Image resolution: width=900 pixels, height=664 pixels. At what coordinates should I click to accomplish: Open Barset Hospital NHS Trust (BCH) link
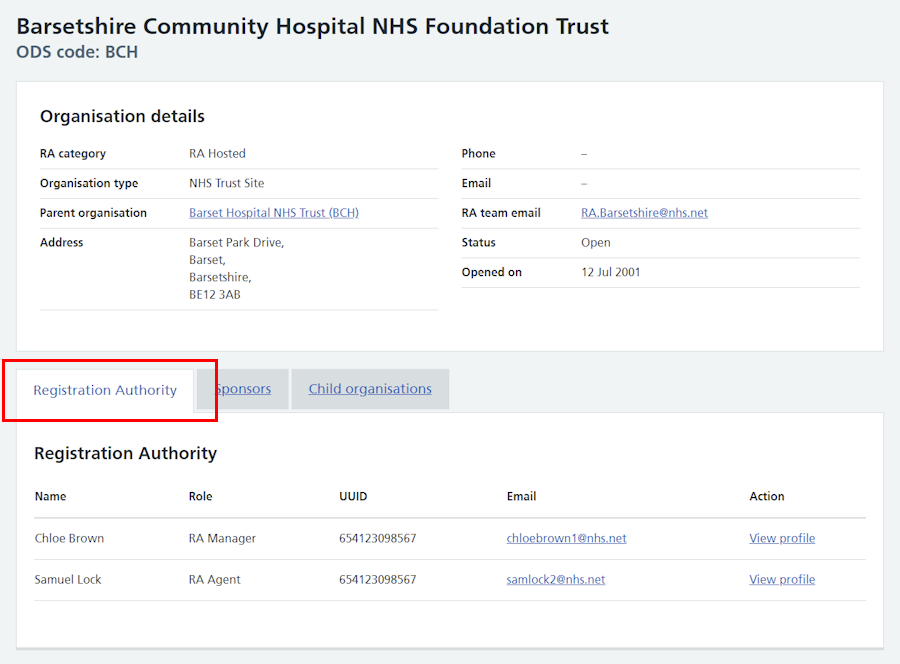pyautogui.click(x=274, y=213)
